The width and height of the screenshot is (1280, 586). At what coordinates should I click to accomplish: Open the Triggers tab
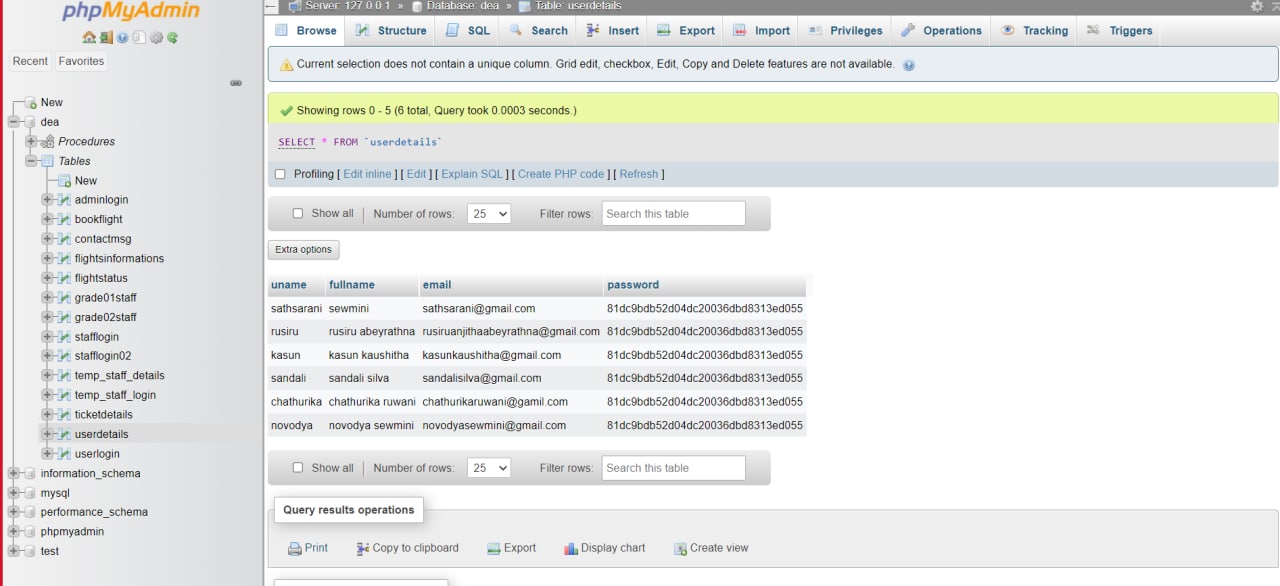tap(1120, 31)
